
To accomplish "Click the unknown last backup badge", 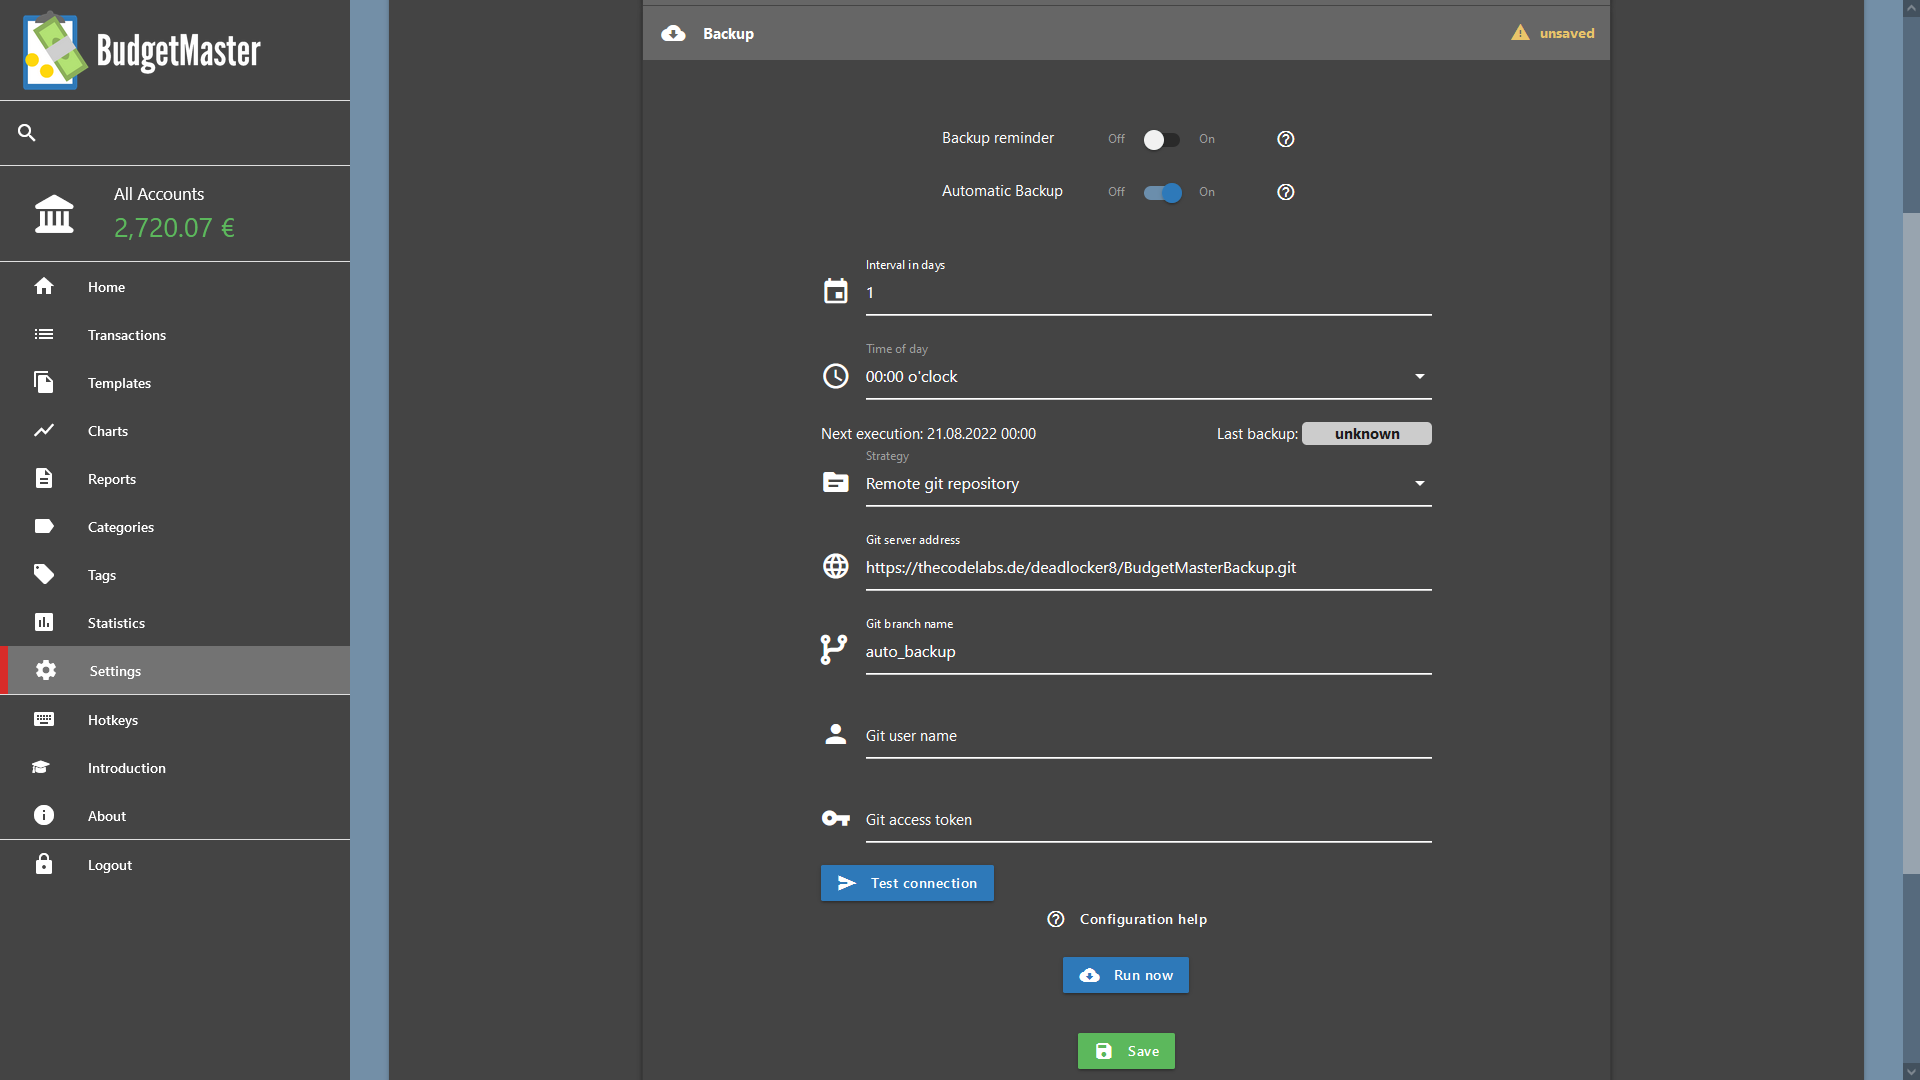I will point(1367,433).
